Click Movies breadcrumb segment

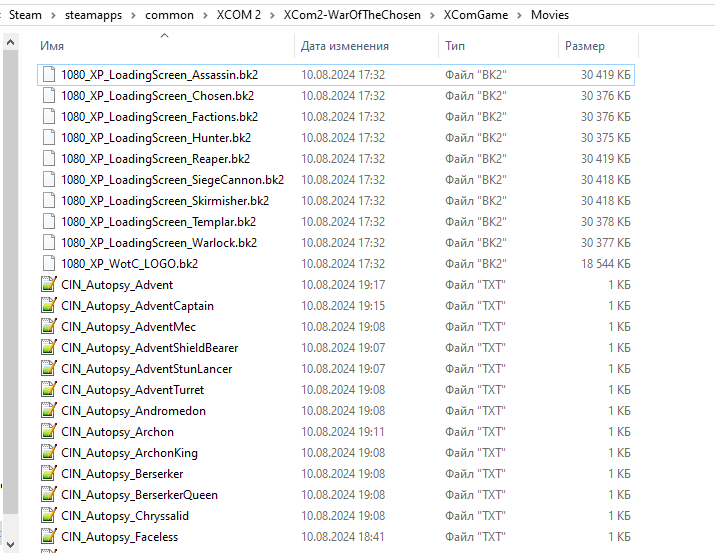[549, 15]
